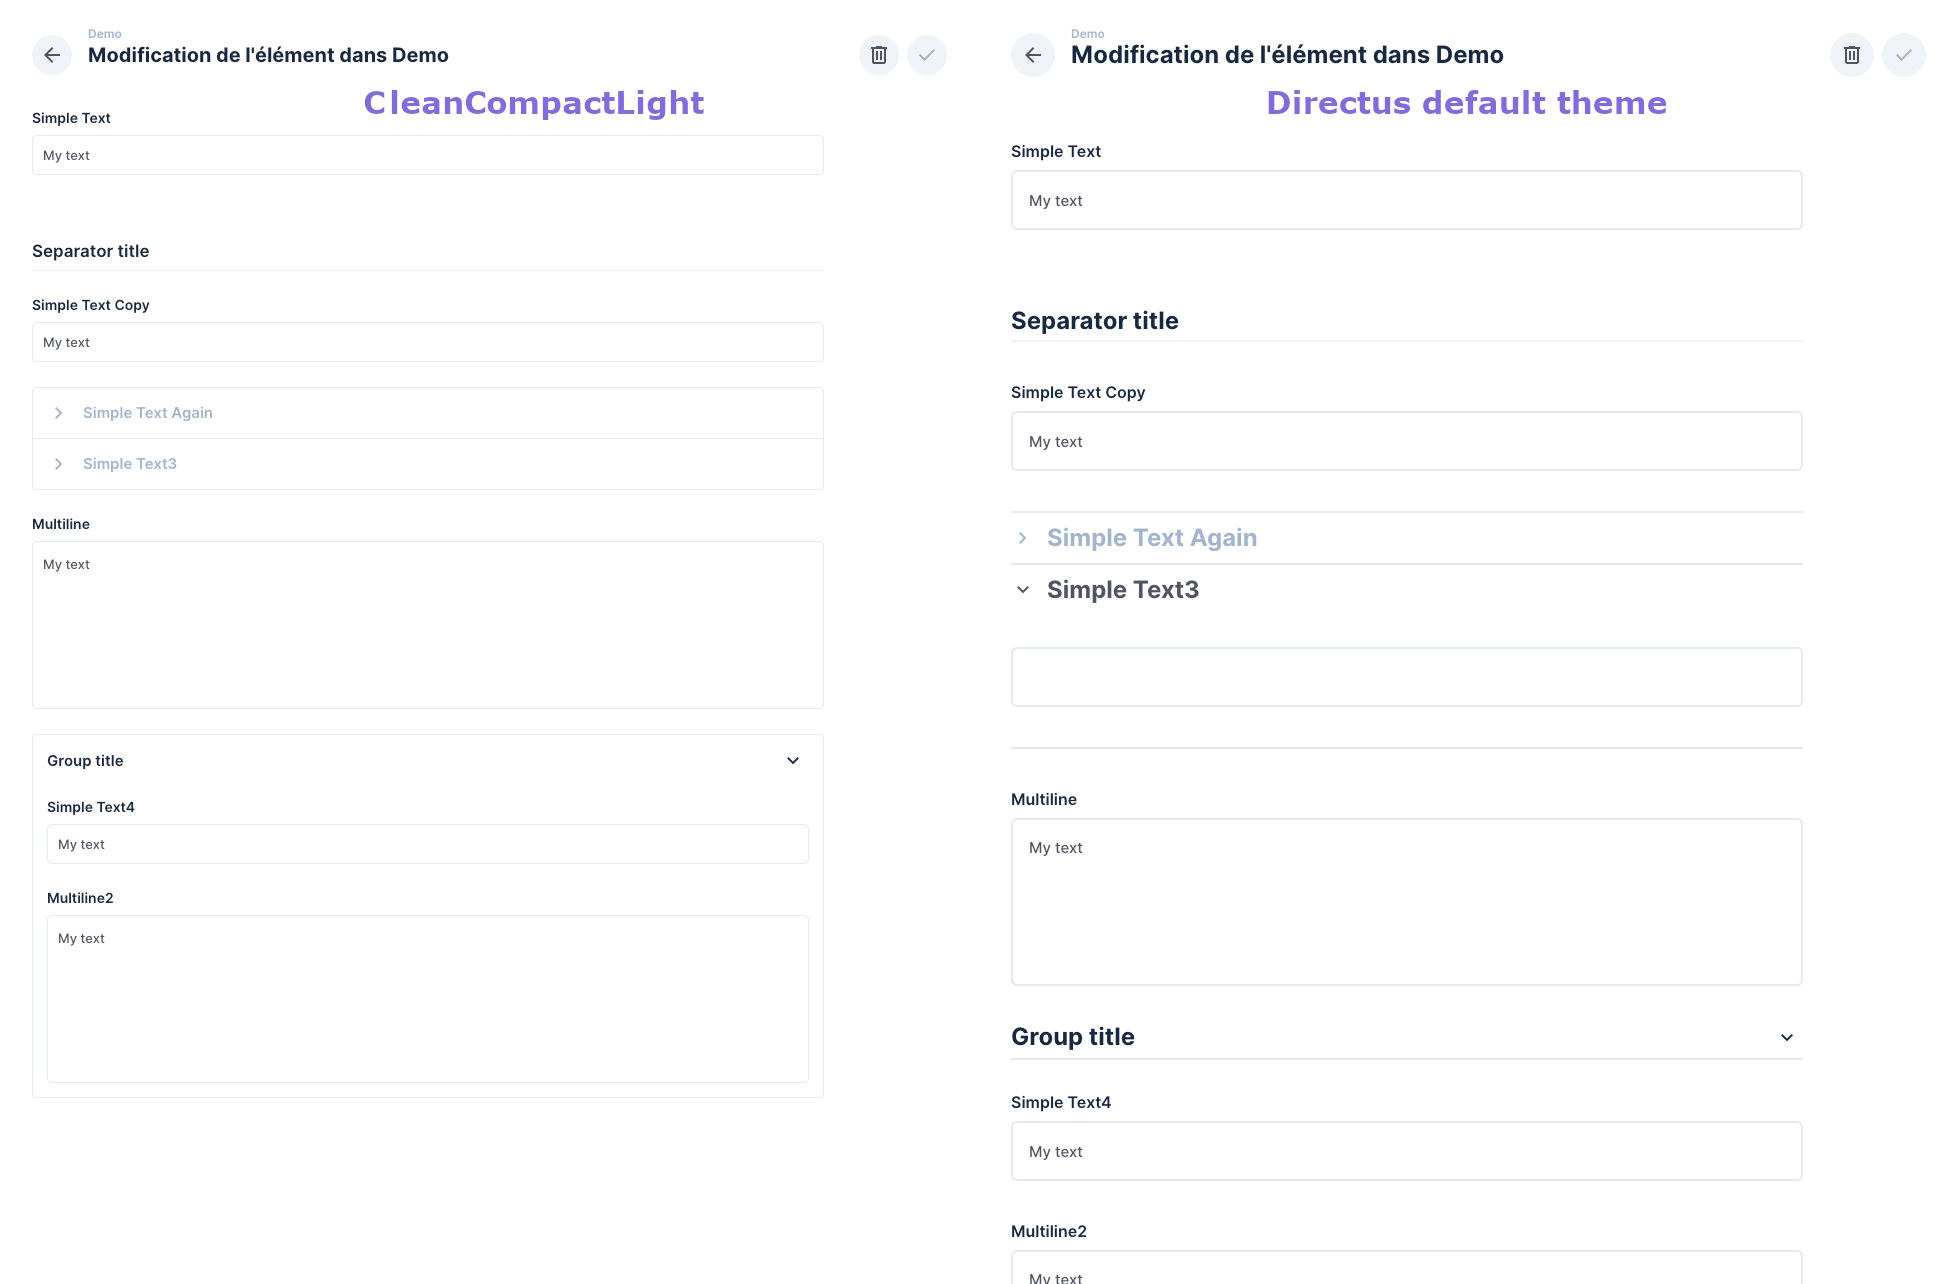Collapse the Group title section left panel
Viewport: 1958px width, 1284px height.
[792, 760]
